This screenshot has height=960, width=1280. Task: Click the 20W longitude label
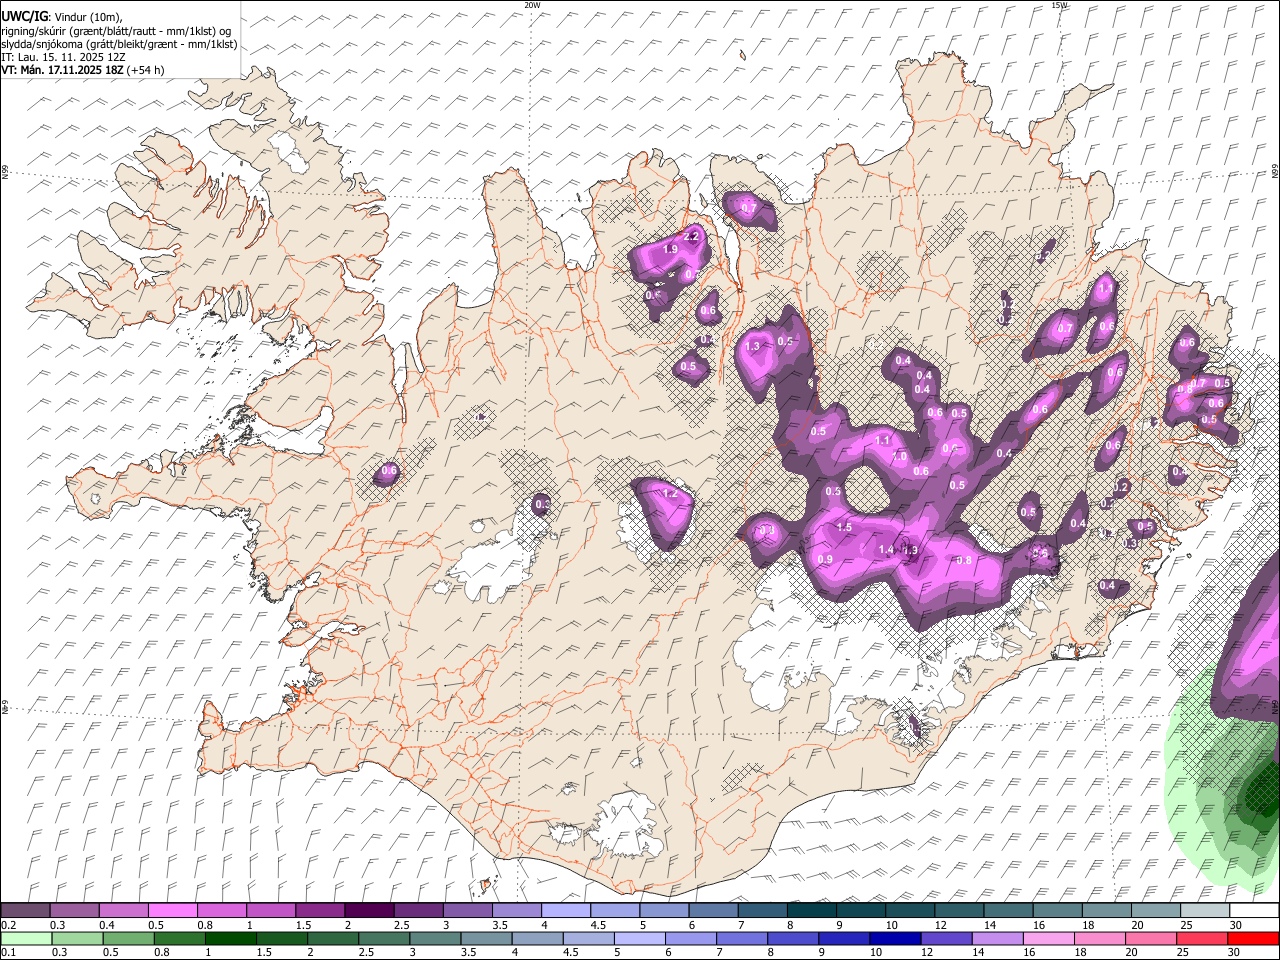532,5
